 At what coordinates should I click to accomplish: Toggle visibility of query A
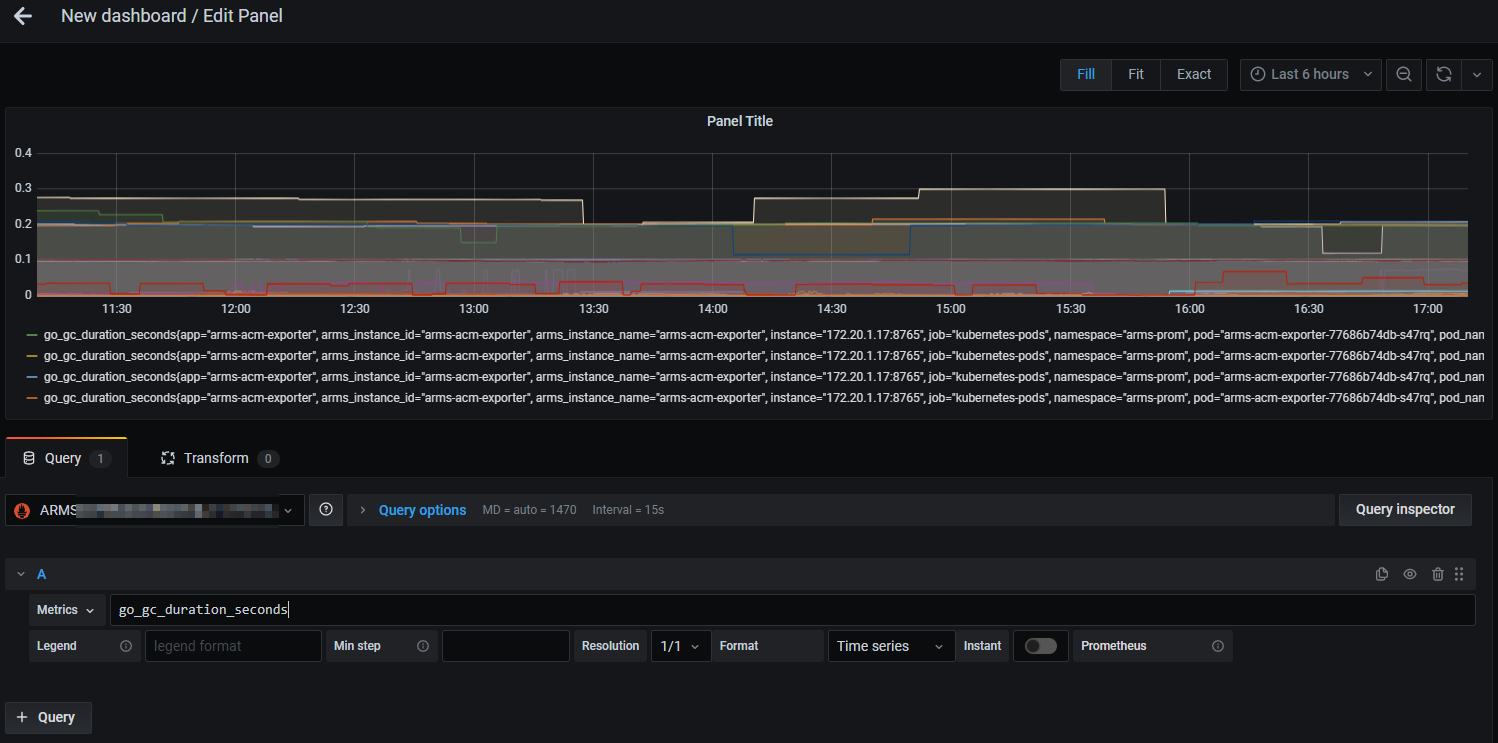[1410, 574]
